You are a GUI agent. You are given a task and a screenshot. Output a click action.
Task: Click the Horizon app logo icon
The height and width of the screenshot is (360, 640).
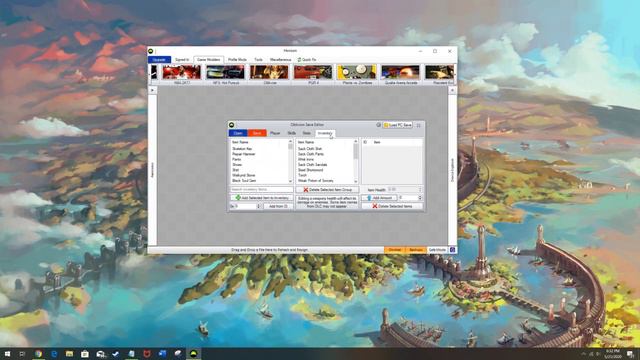click(x=151, y=51)
